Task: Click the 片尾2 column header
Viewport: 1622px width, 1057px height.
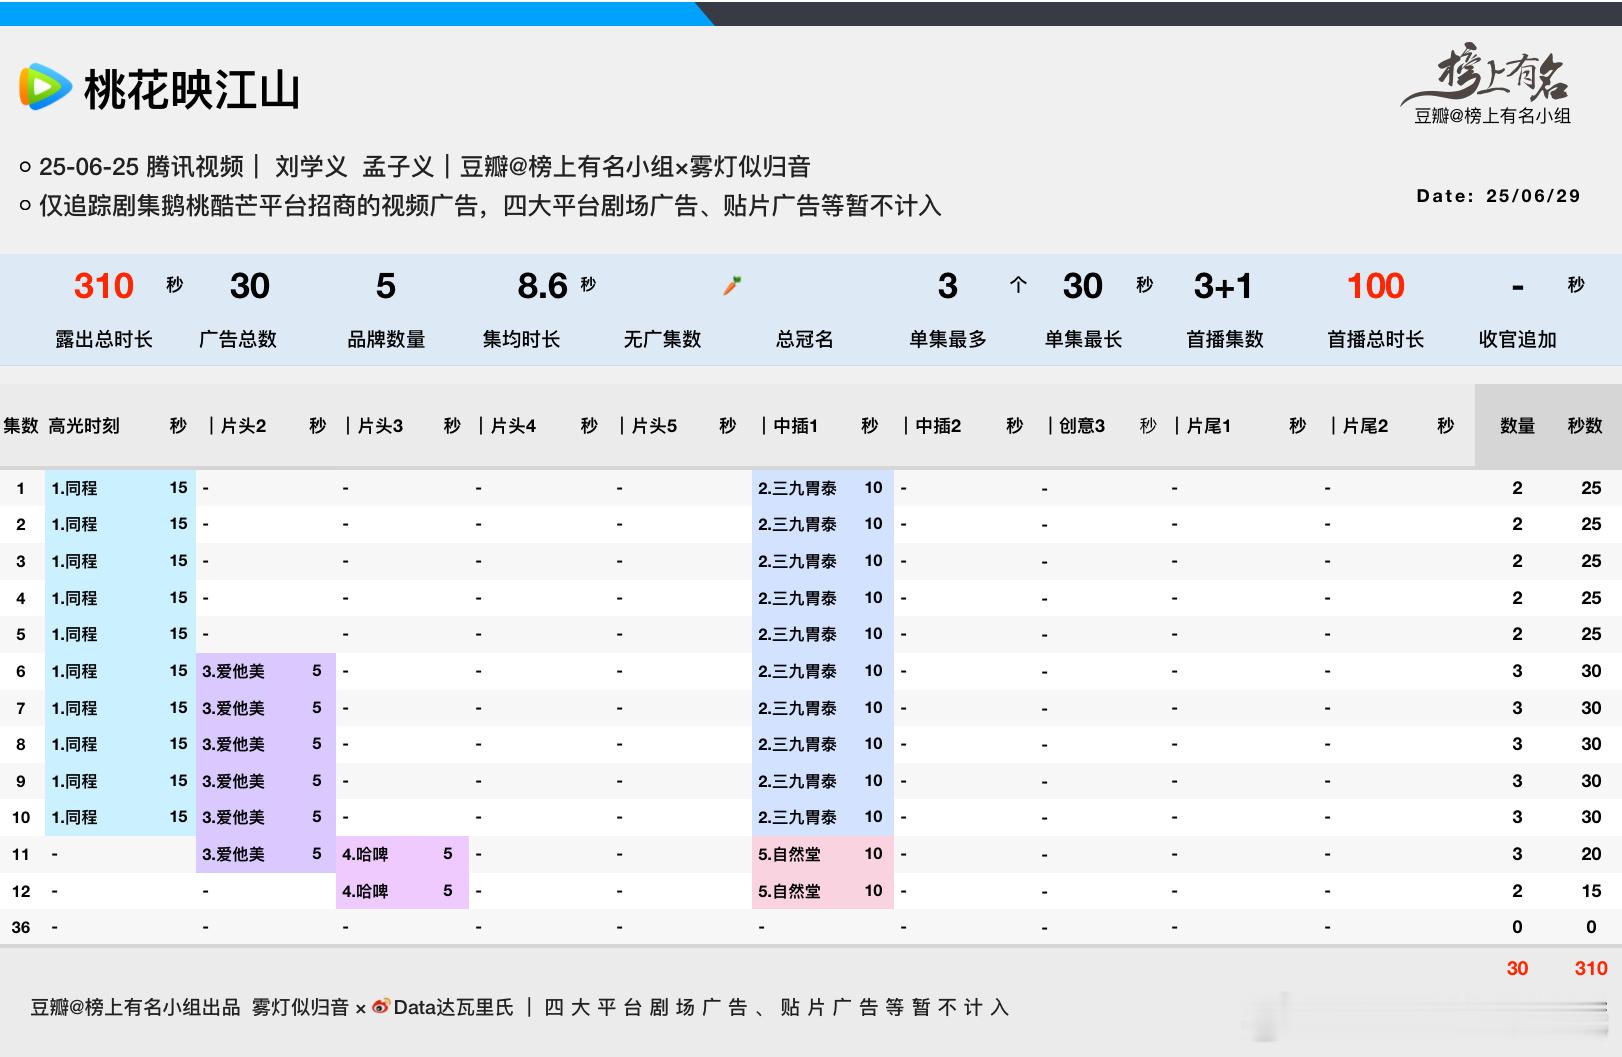Action: [1365, 426]
